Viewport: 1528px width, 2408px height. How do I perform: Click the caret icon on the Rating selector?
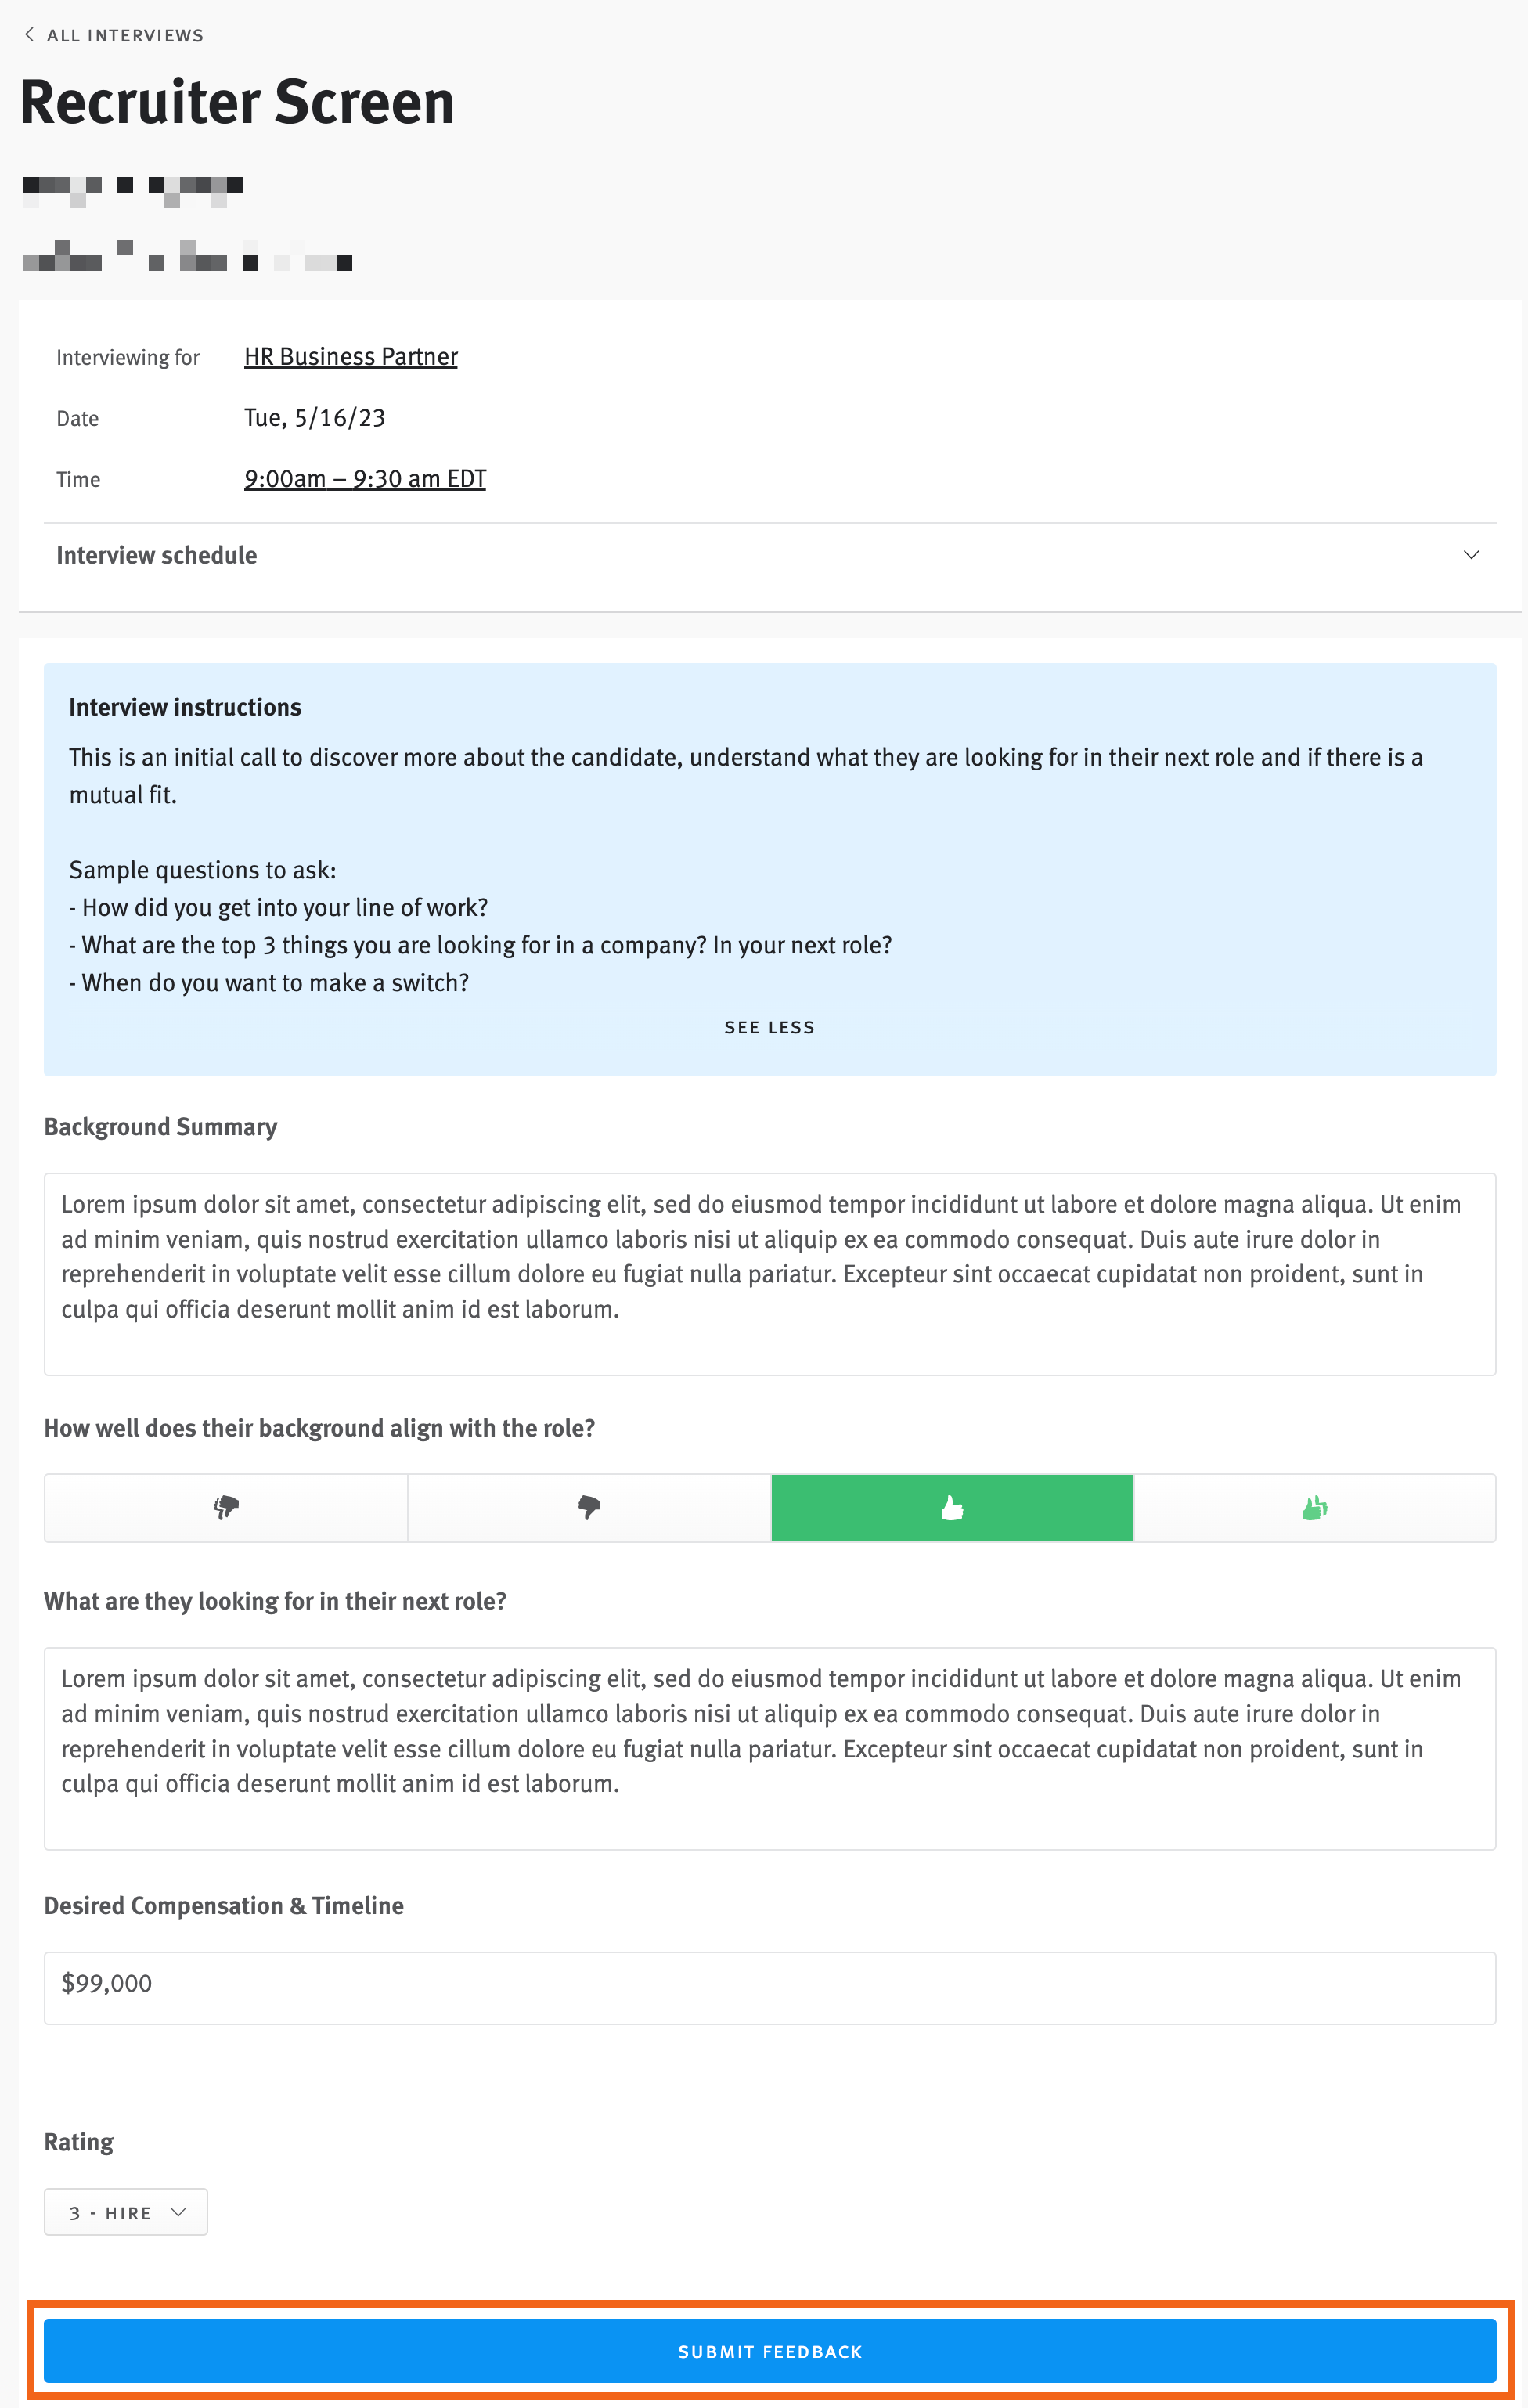point(179,2212)
